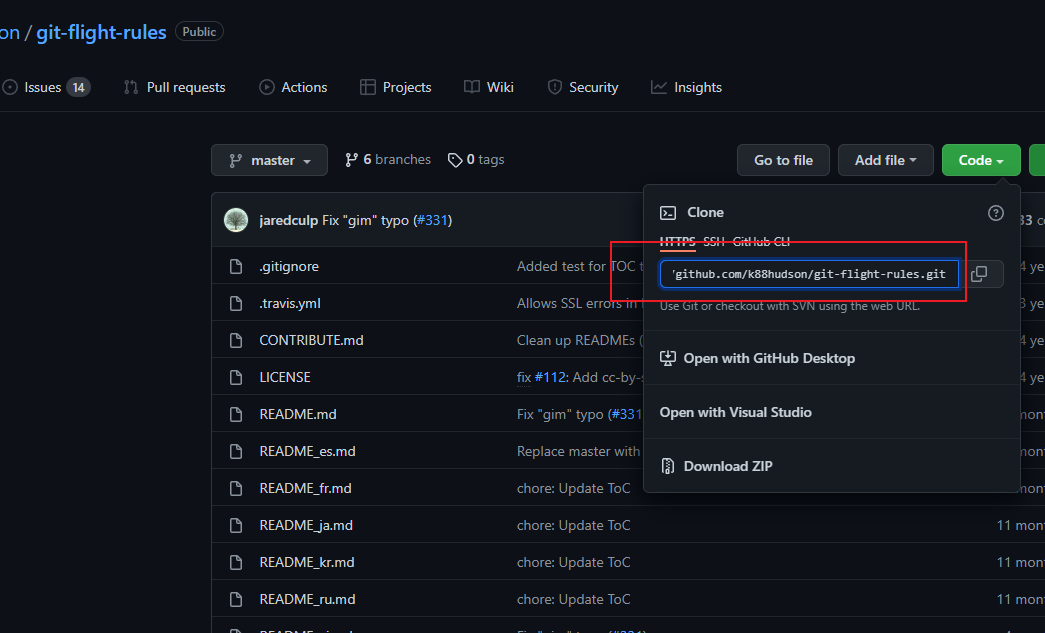Click the file icon next to README_ja.md
The image size is (1045, 633).
(x=236, y=525)
